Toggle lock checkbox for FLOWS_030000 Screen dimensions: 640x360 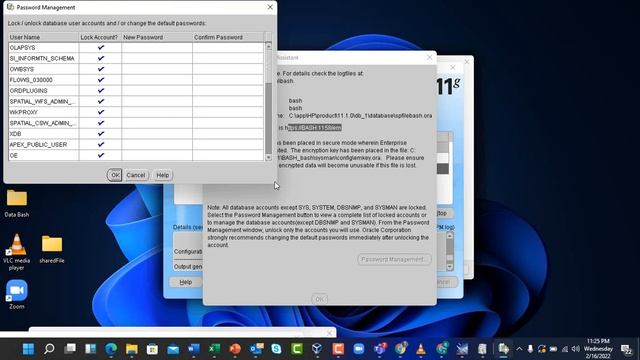click(x=100, y=80)
